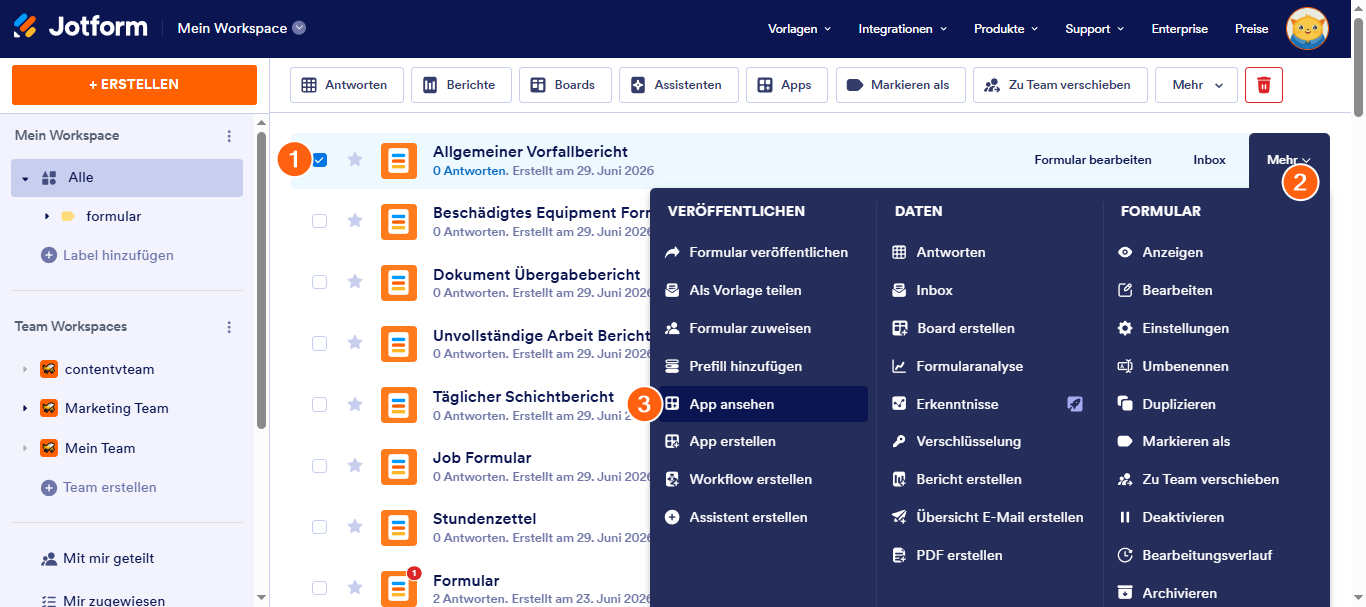The width and height of the screenshot is (1366, 607).
Task: Open Assistenten from the toolbar
Action: tap(678, 85)
